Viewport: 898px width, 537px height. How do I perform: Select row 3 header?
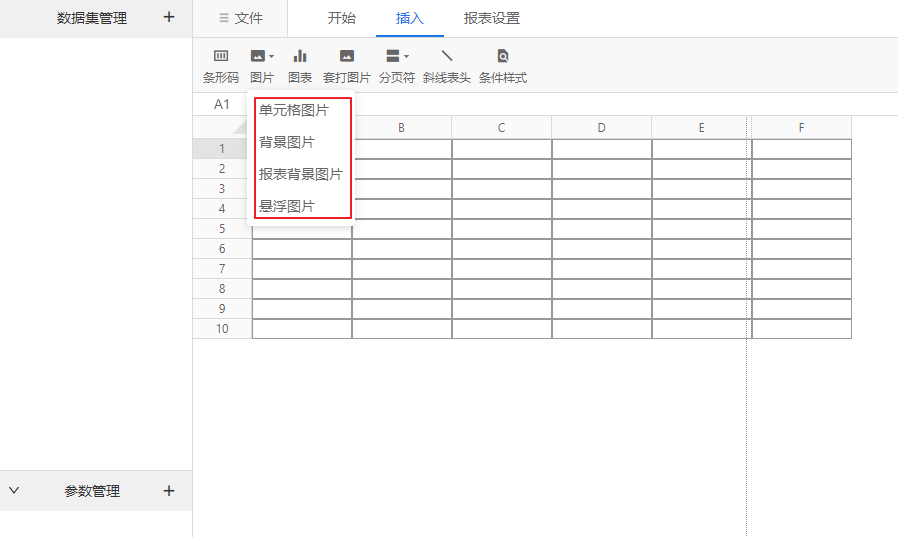tap(222, 189)
